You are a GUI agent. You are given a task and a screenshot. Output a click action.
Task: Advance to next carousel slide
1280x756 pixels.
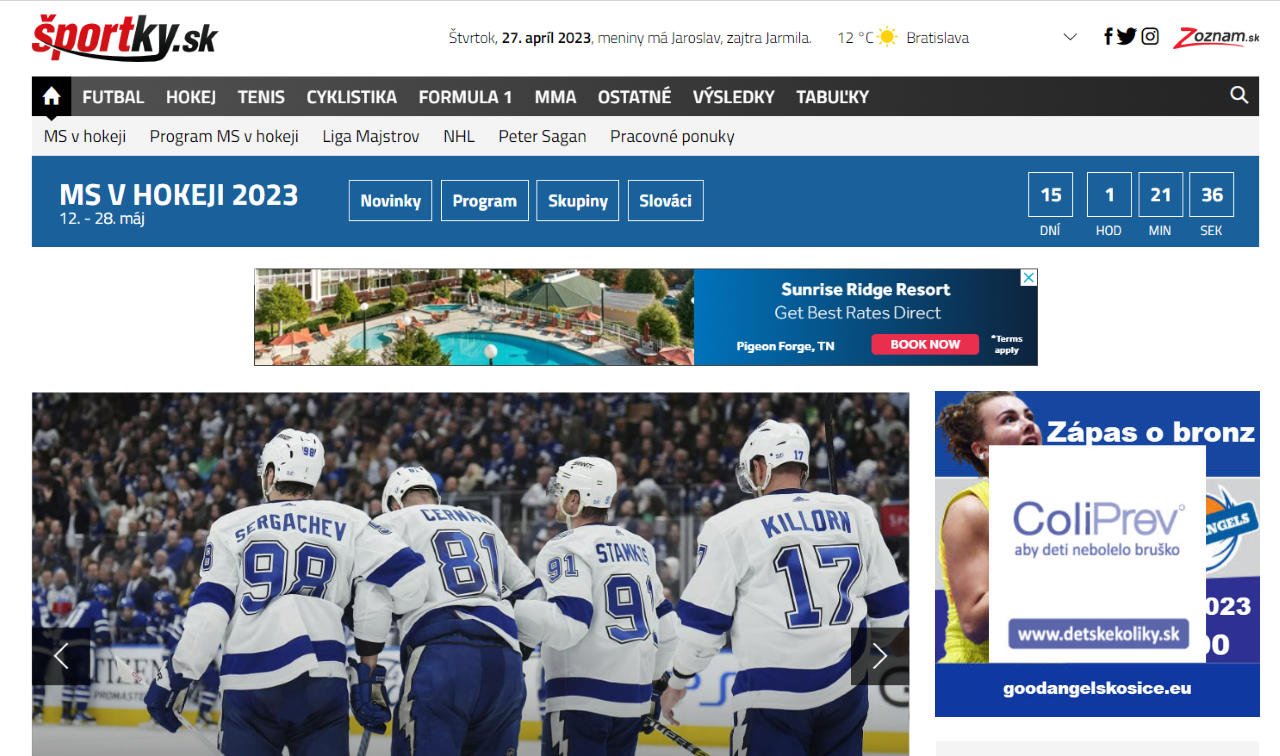[879, 656]
